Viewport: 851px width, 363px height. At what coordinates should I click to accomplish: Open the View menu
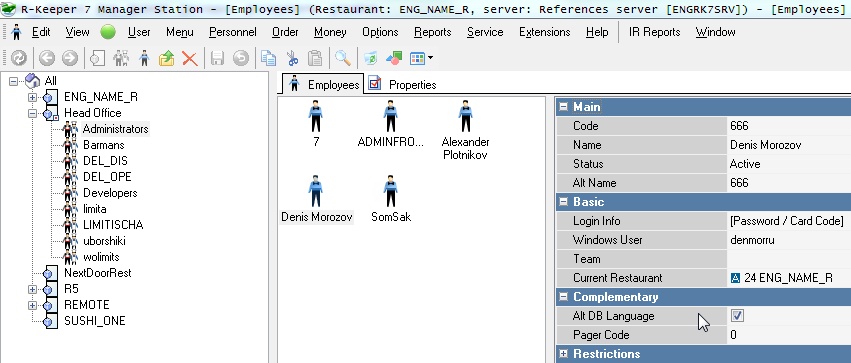[x=78, y=32]
